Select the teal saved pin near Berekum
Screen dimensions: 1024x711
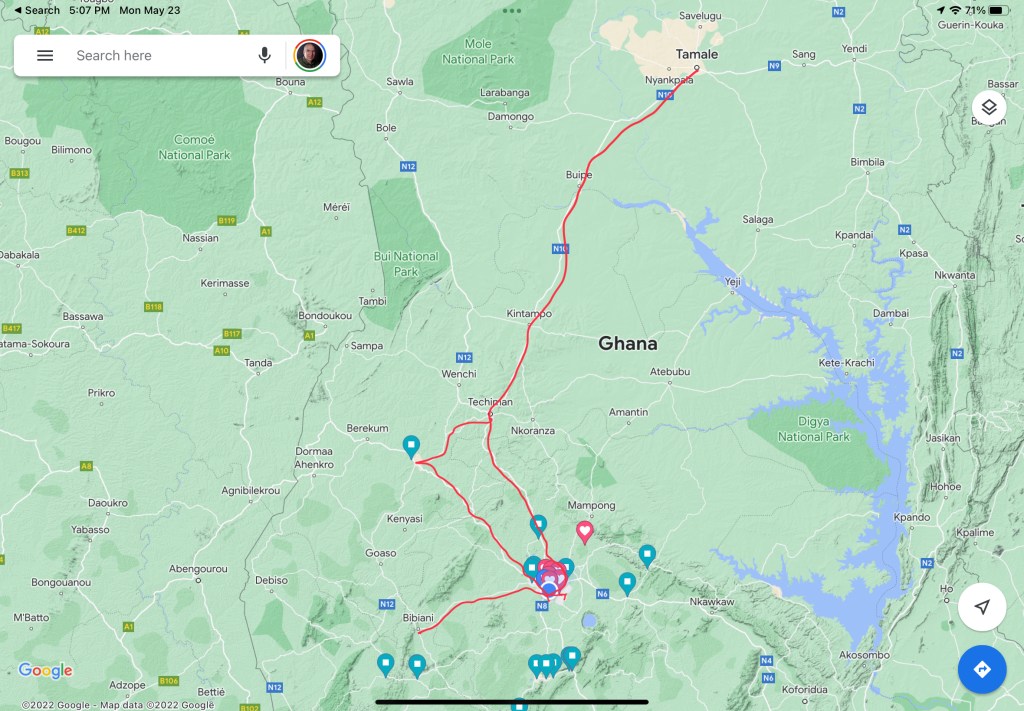(x=411, y=447)
